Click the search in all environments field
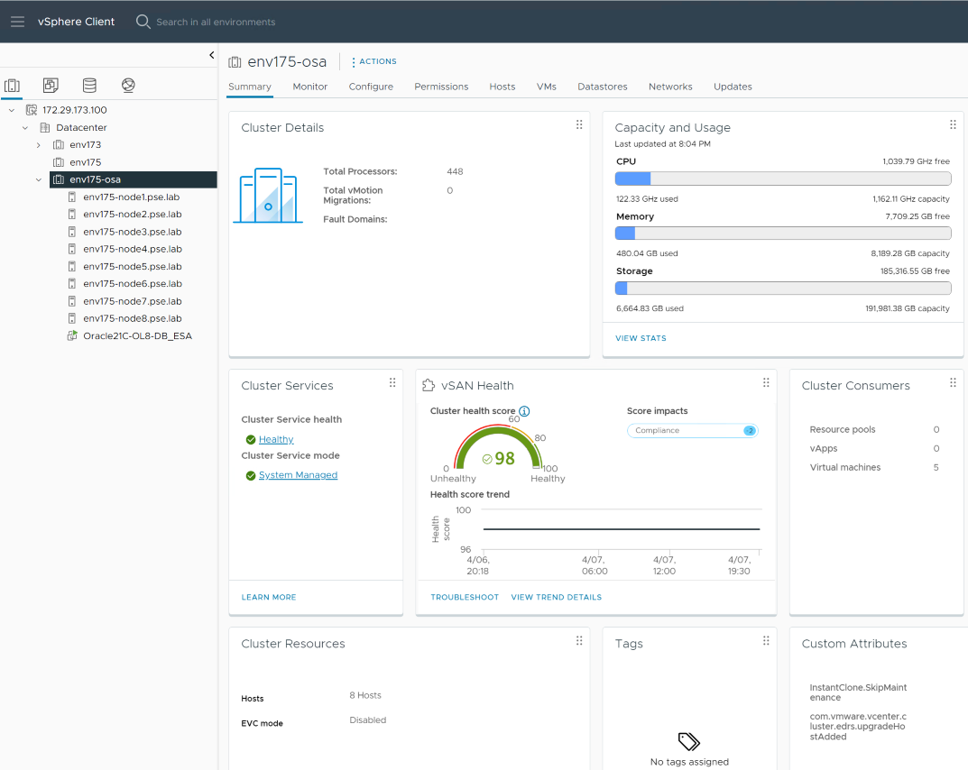The image size is (968, 770). click(x=215, y=22)
